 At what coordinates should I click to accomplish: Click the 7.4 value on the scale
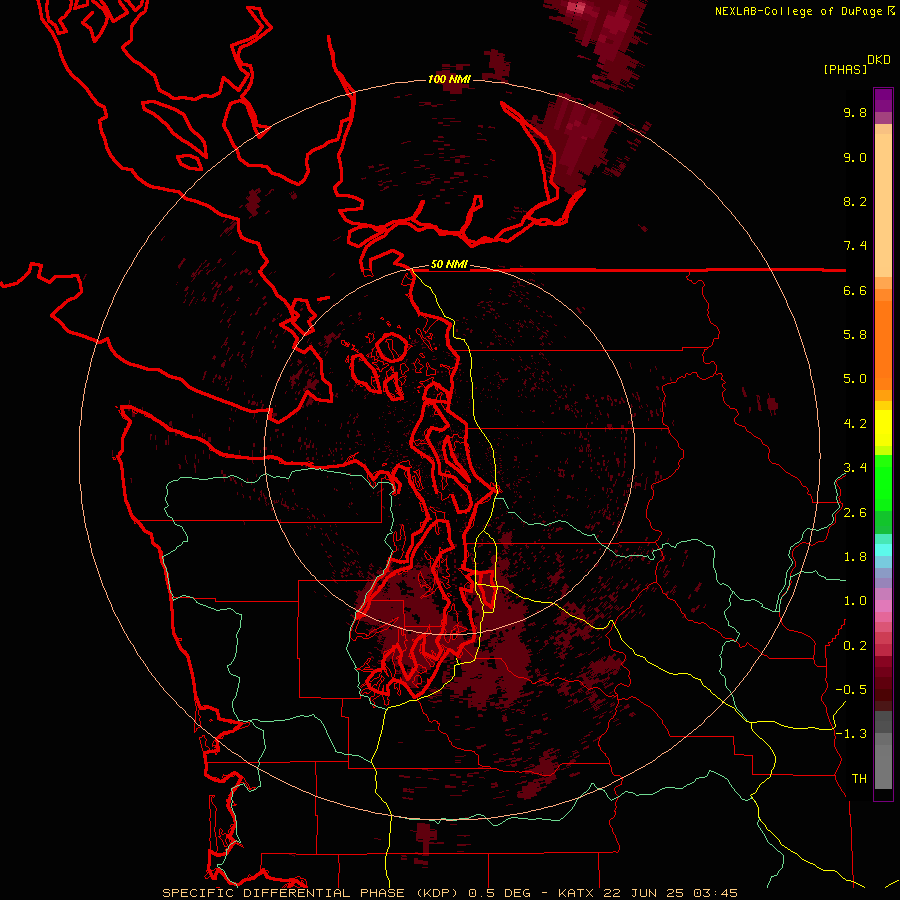pos(855,246)
